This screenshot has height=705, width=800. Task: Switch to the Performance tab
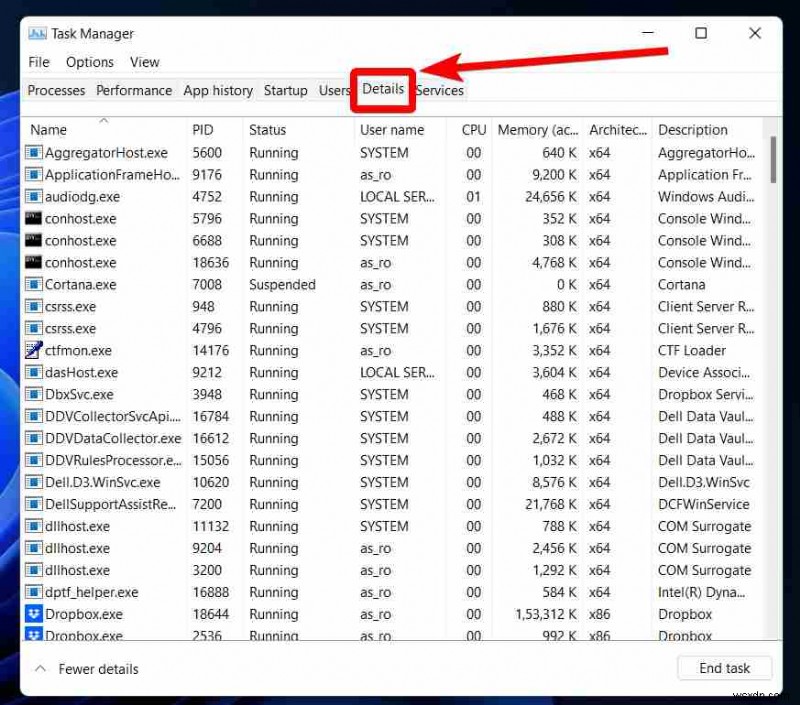(x=133, y=90)
